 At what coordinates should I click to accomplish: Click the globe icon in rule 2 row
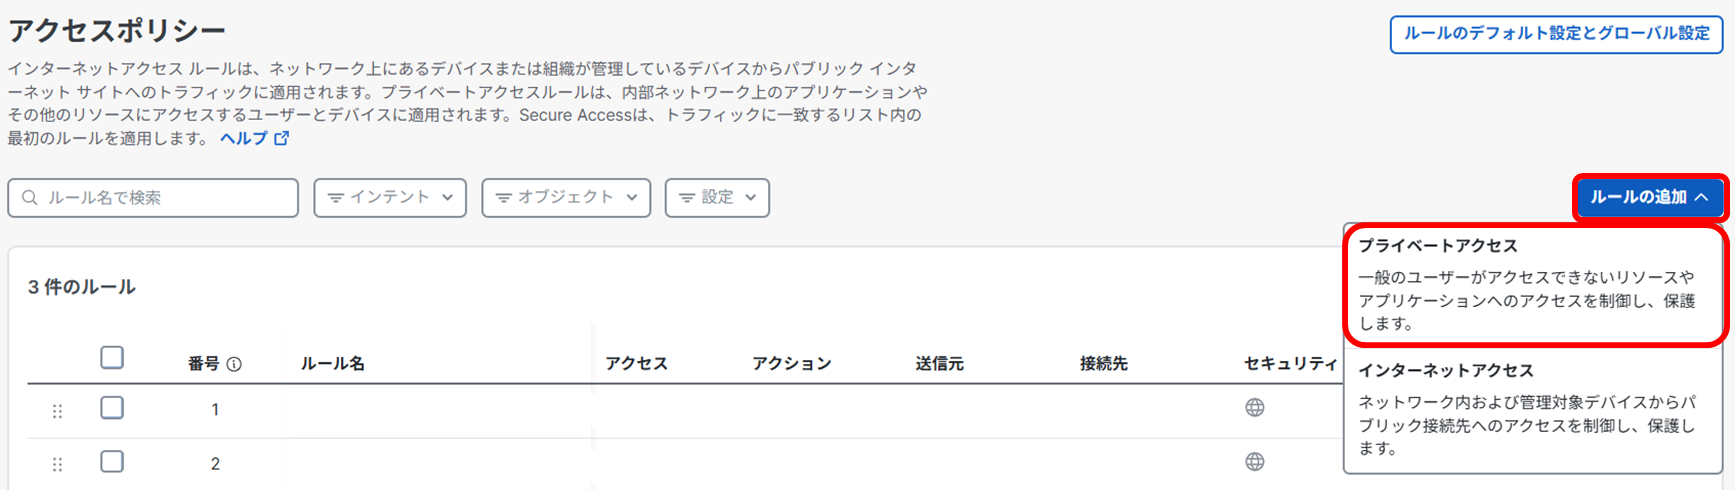[1254, 462]
